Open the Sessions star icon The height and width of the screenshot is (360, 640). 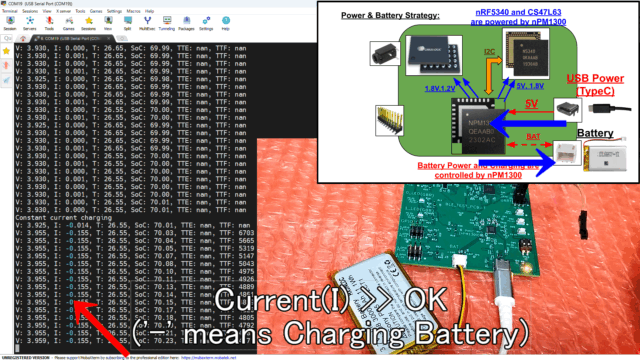88,23
